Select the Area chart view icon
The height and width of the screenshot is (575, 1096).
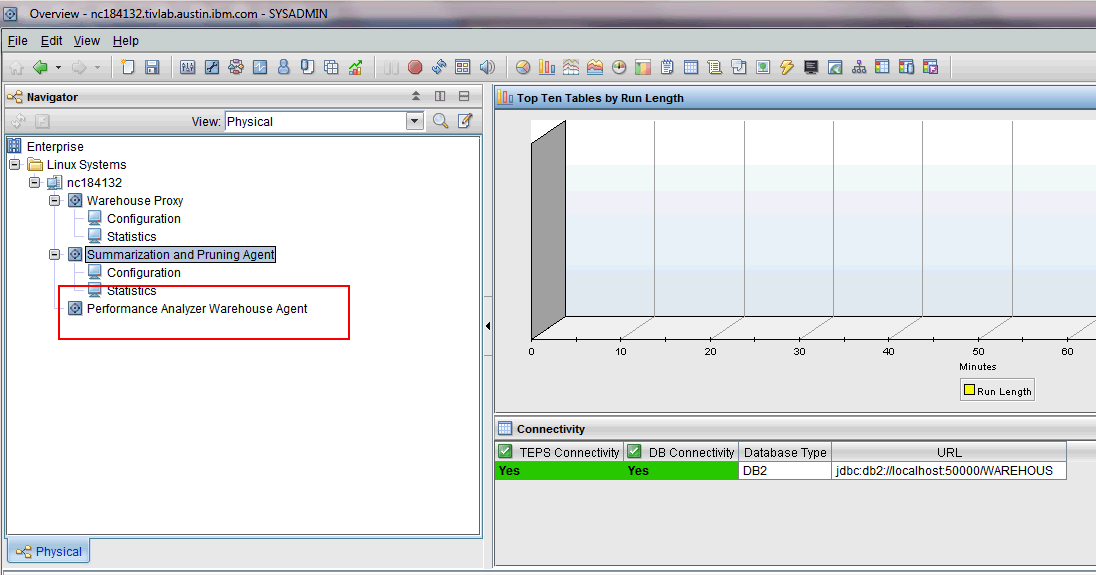point(595,67)
